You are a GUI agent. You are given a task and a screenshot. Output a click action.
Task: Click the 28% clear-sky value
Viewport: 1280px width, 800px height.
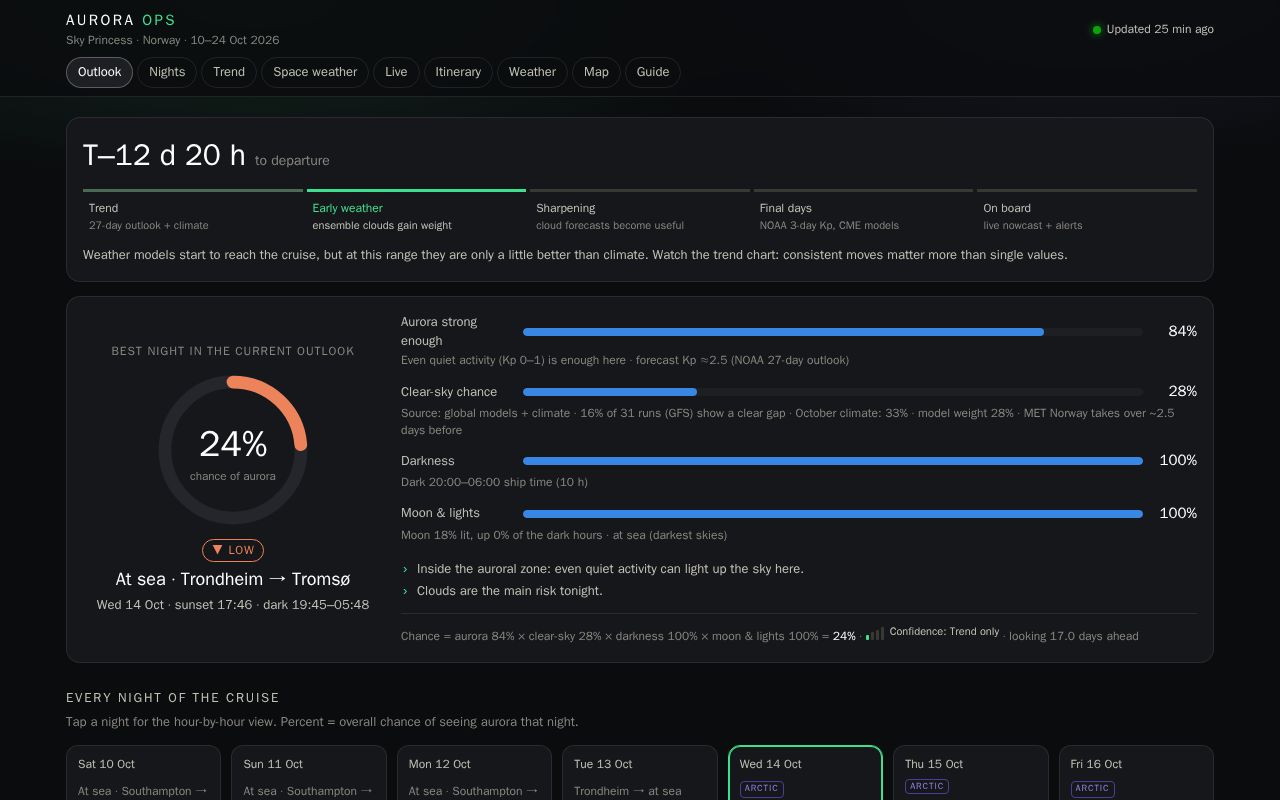pyautogui.click(x=1182, y=392)
